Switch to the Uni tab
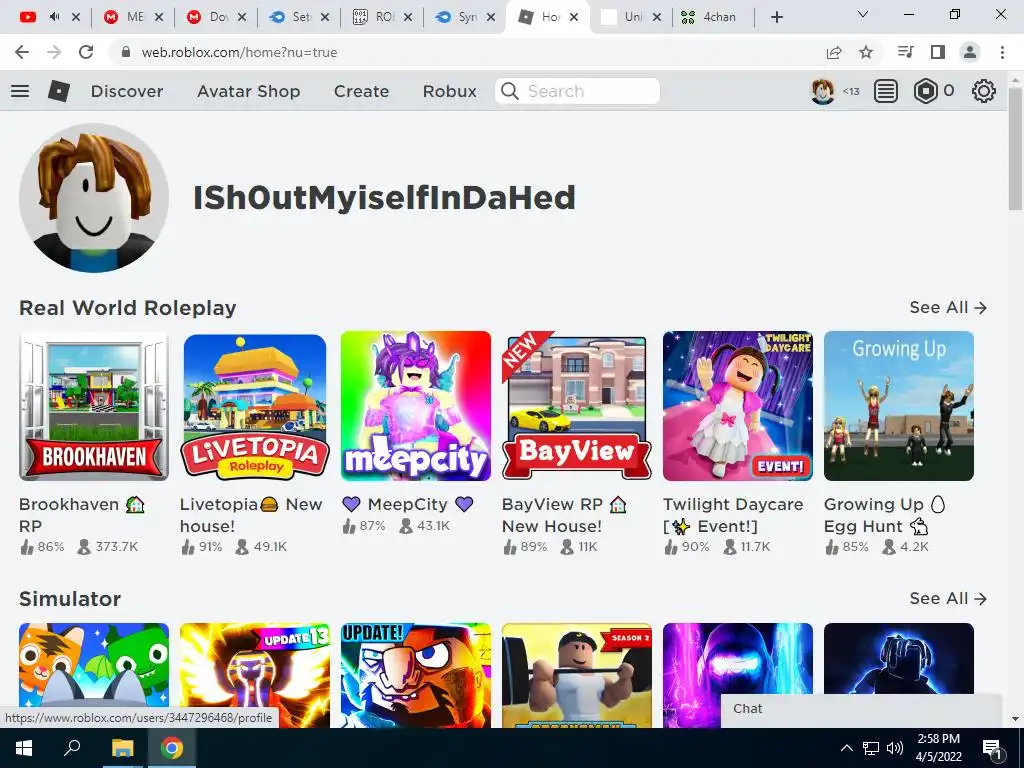The image size is (1024, 768). click(631, 17)
